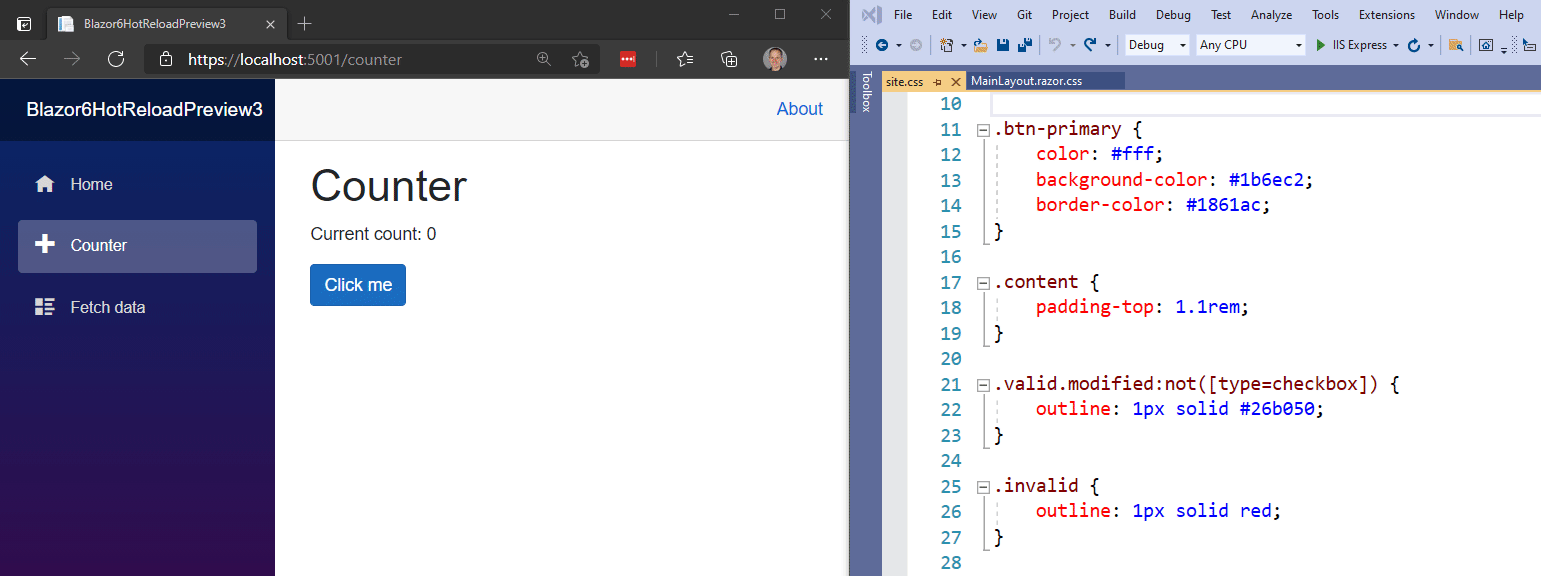Open a new browser tab
This screenshot has height=576, width=1541.
click(305, 23)
